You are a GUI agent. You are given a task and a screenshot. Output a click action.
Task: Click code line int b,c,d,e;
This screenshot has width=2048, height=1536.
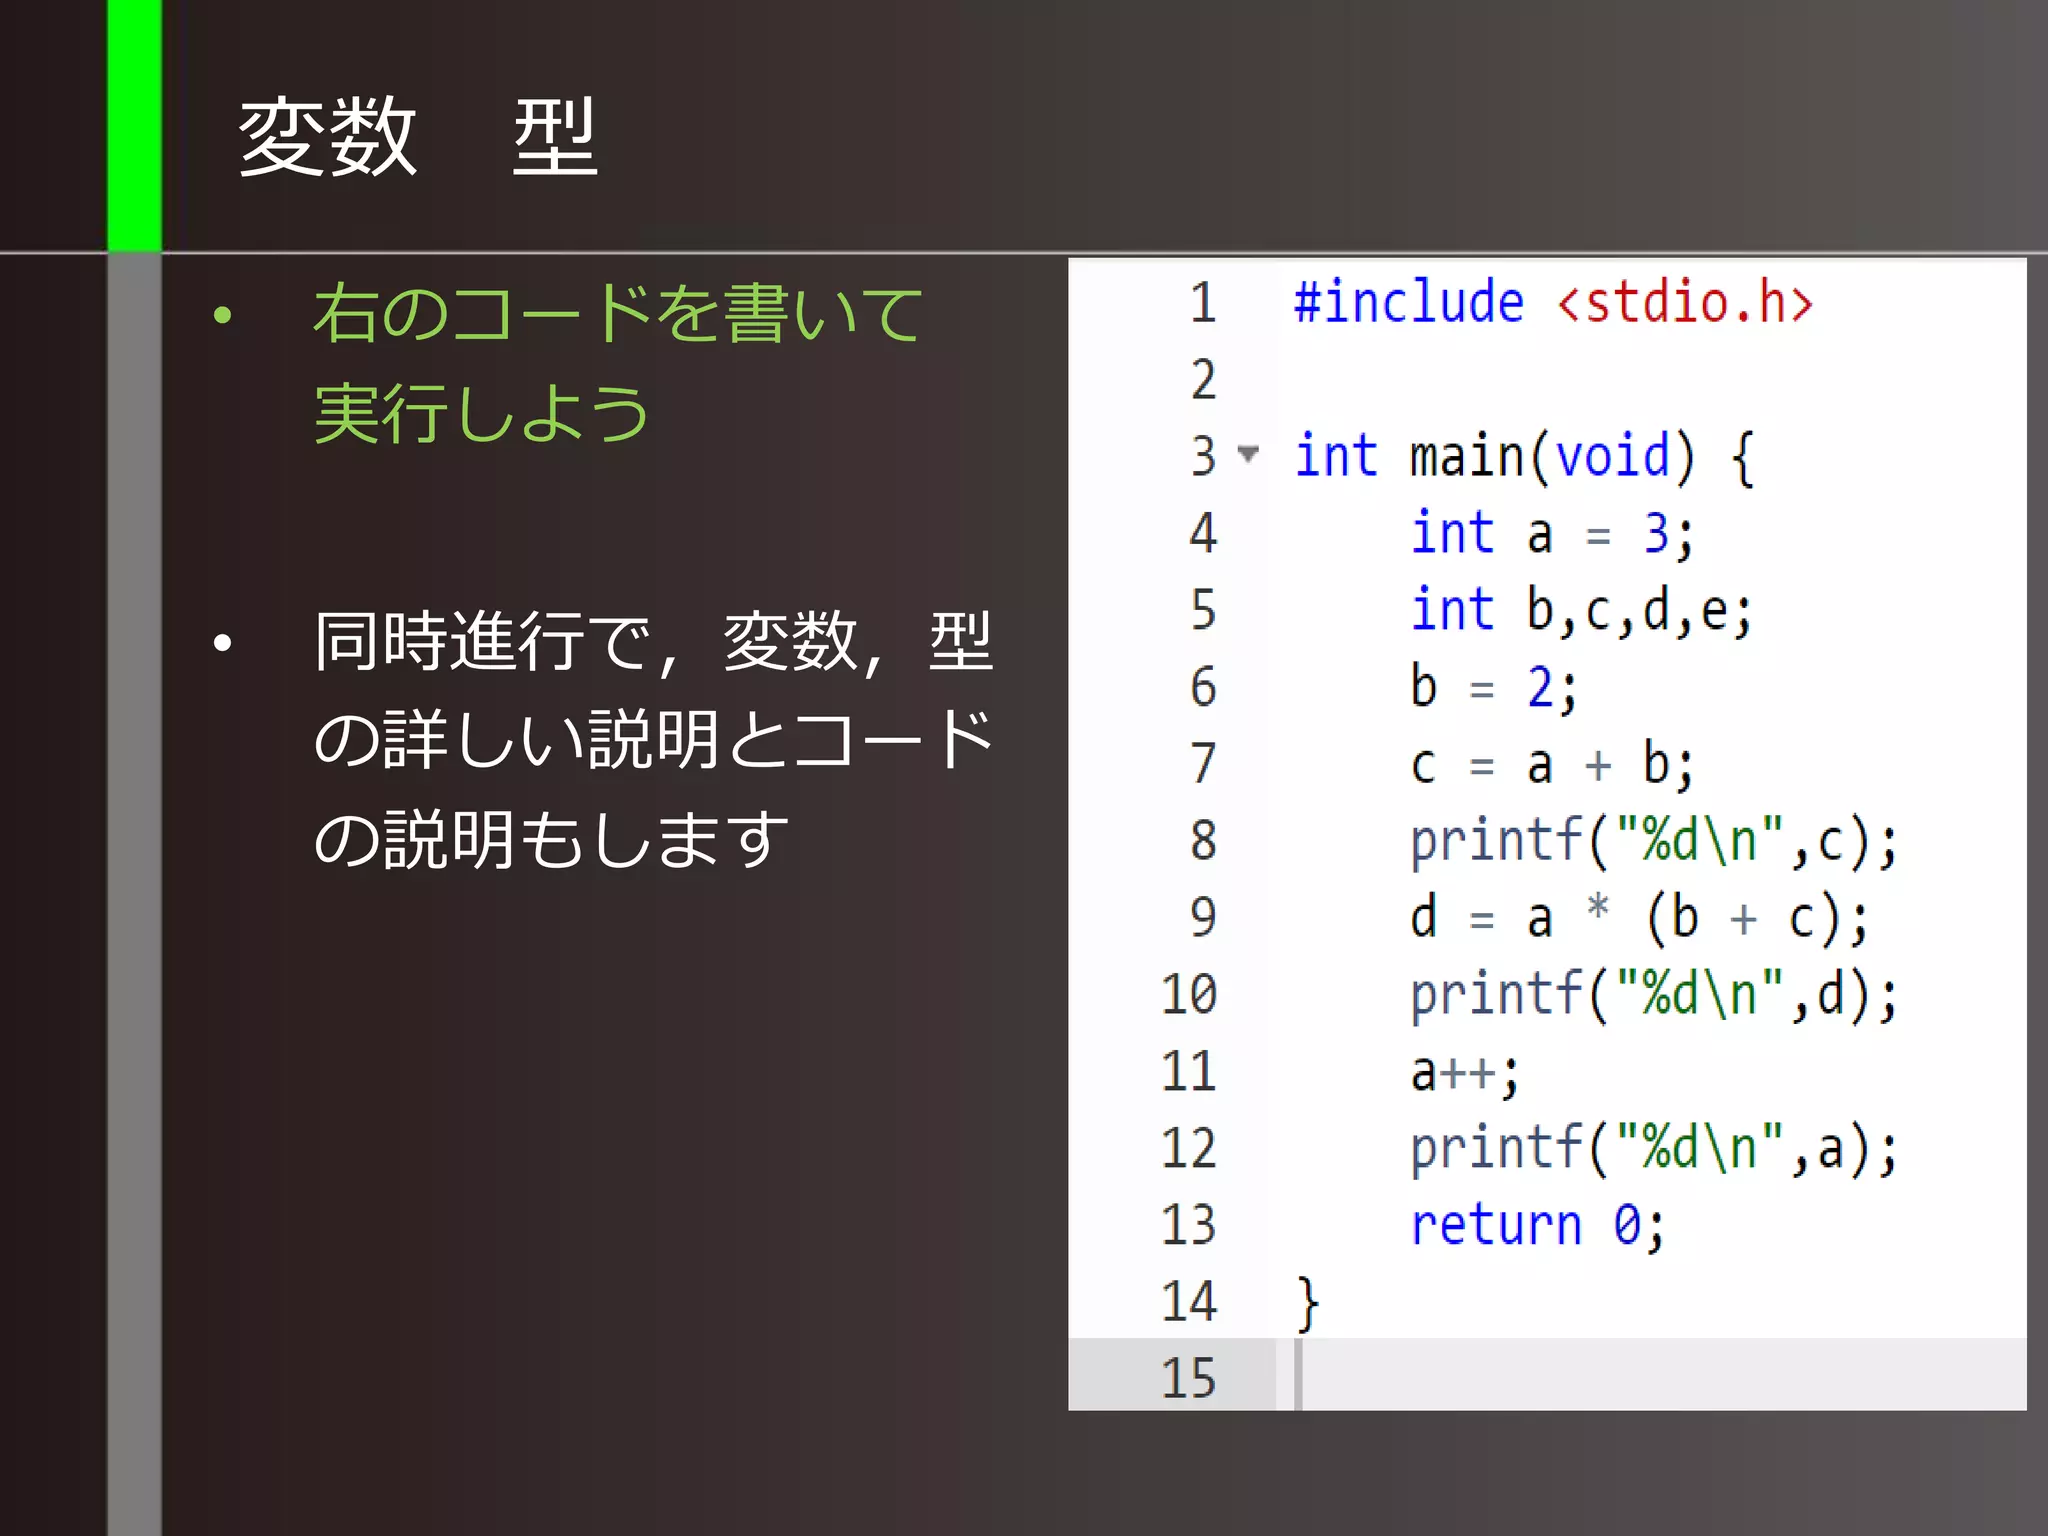tap(1581, 610)
